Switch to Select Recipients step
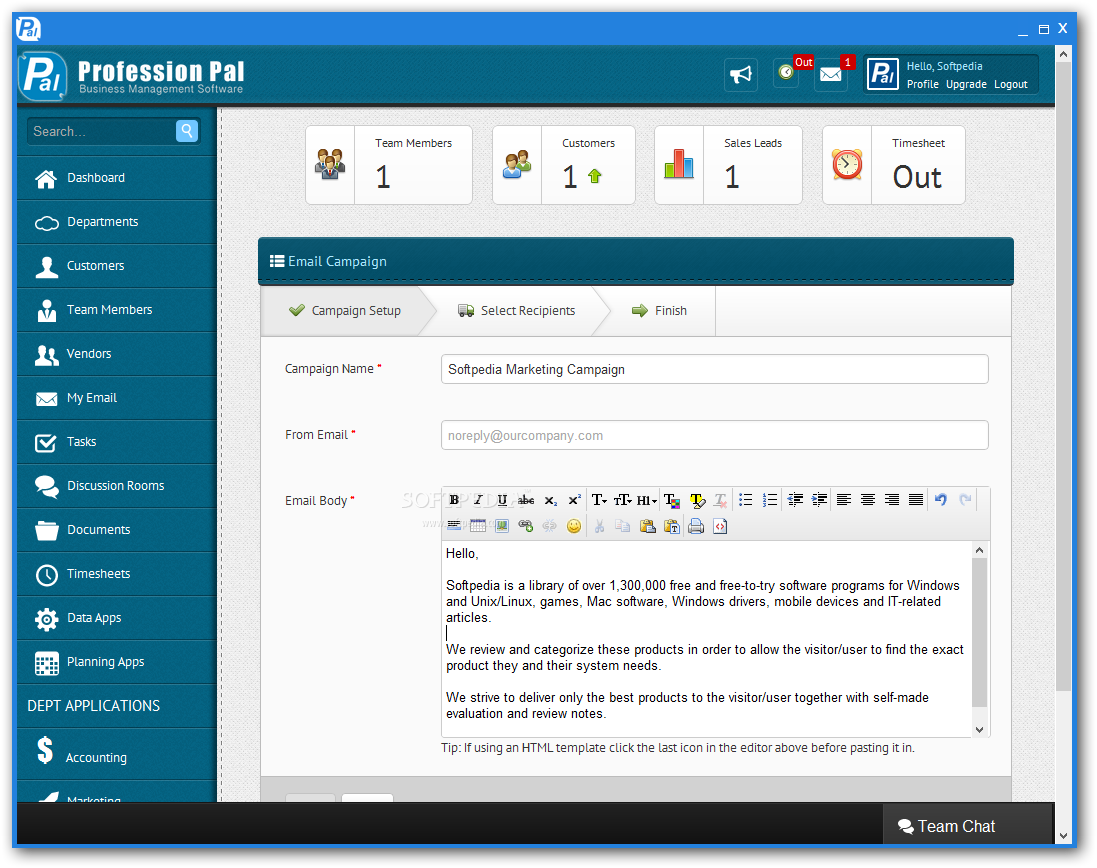 pos(516,311)
